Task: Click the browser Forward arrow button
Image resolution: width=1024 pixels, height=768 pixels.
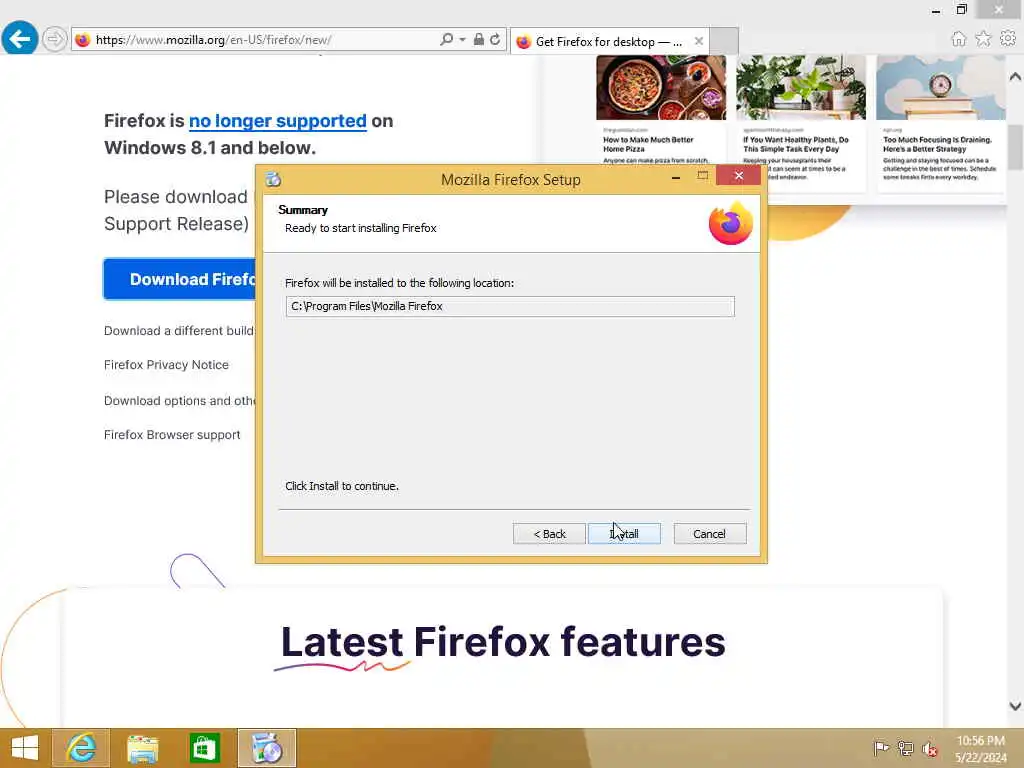Action: (x=55, y=39)
